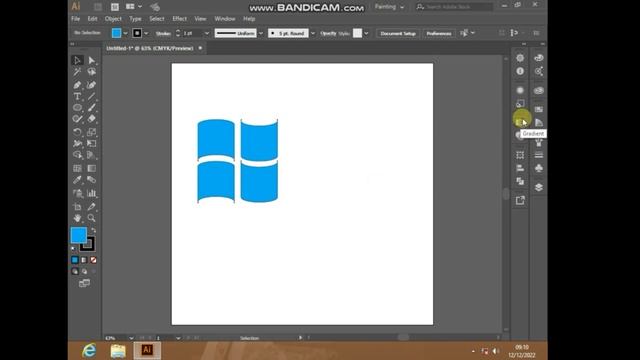Select the Untitled-1 document tab
Viewport: 640px width, 360px height.
click(x=150, y=48)
